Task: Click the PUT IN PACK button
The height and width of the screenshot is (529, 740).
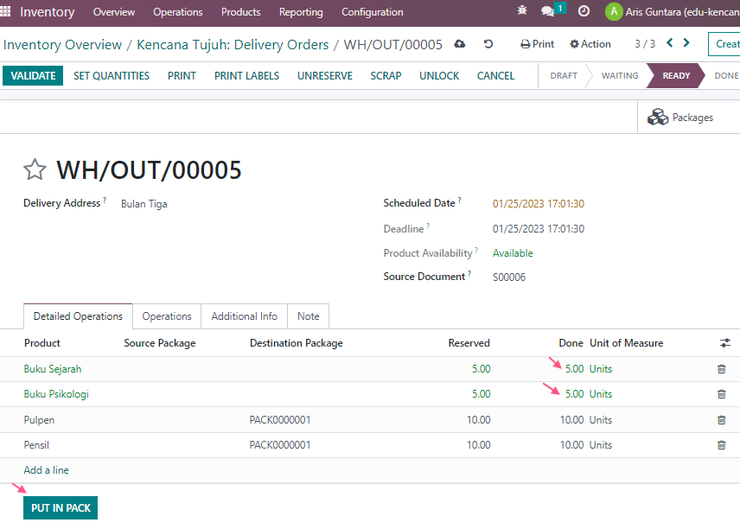Action: [60, 508]
